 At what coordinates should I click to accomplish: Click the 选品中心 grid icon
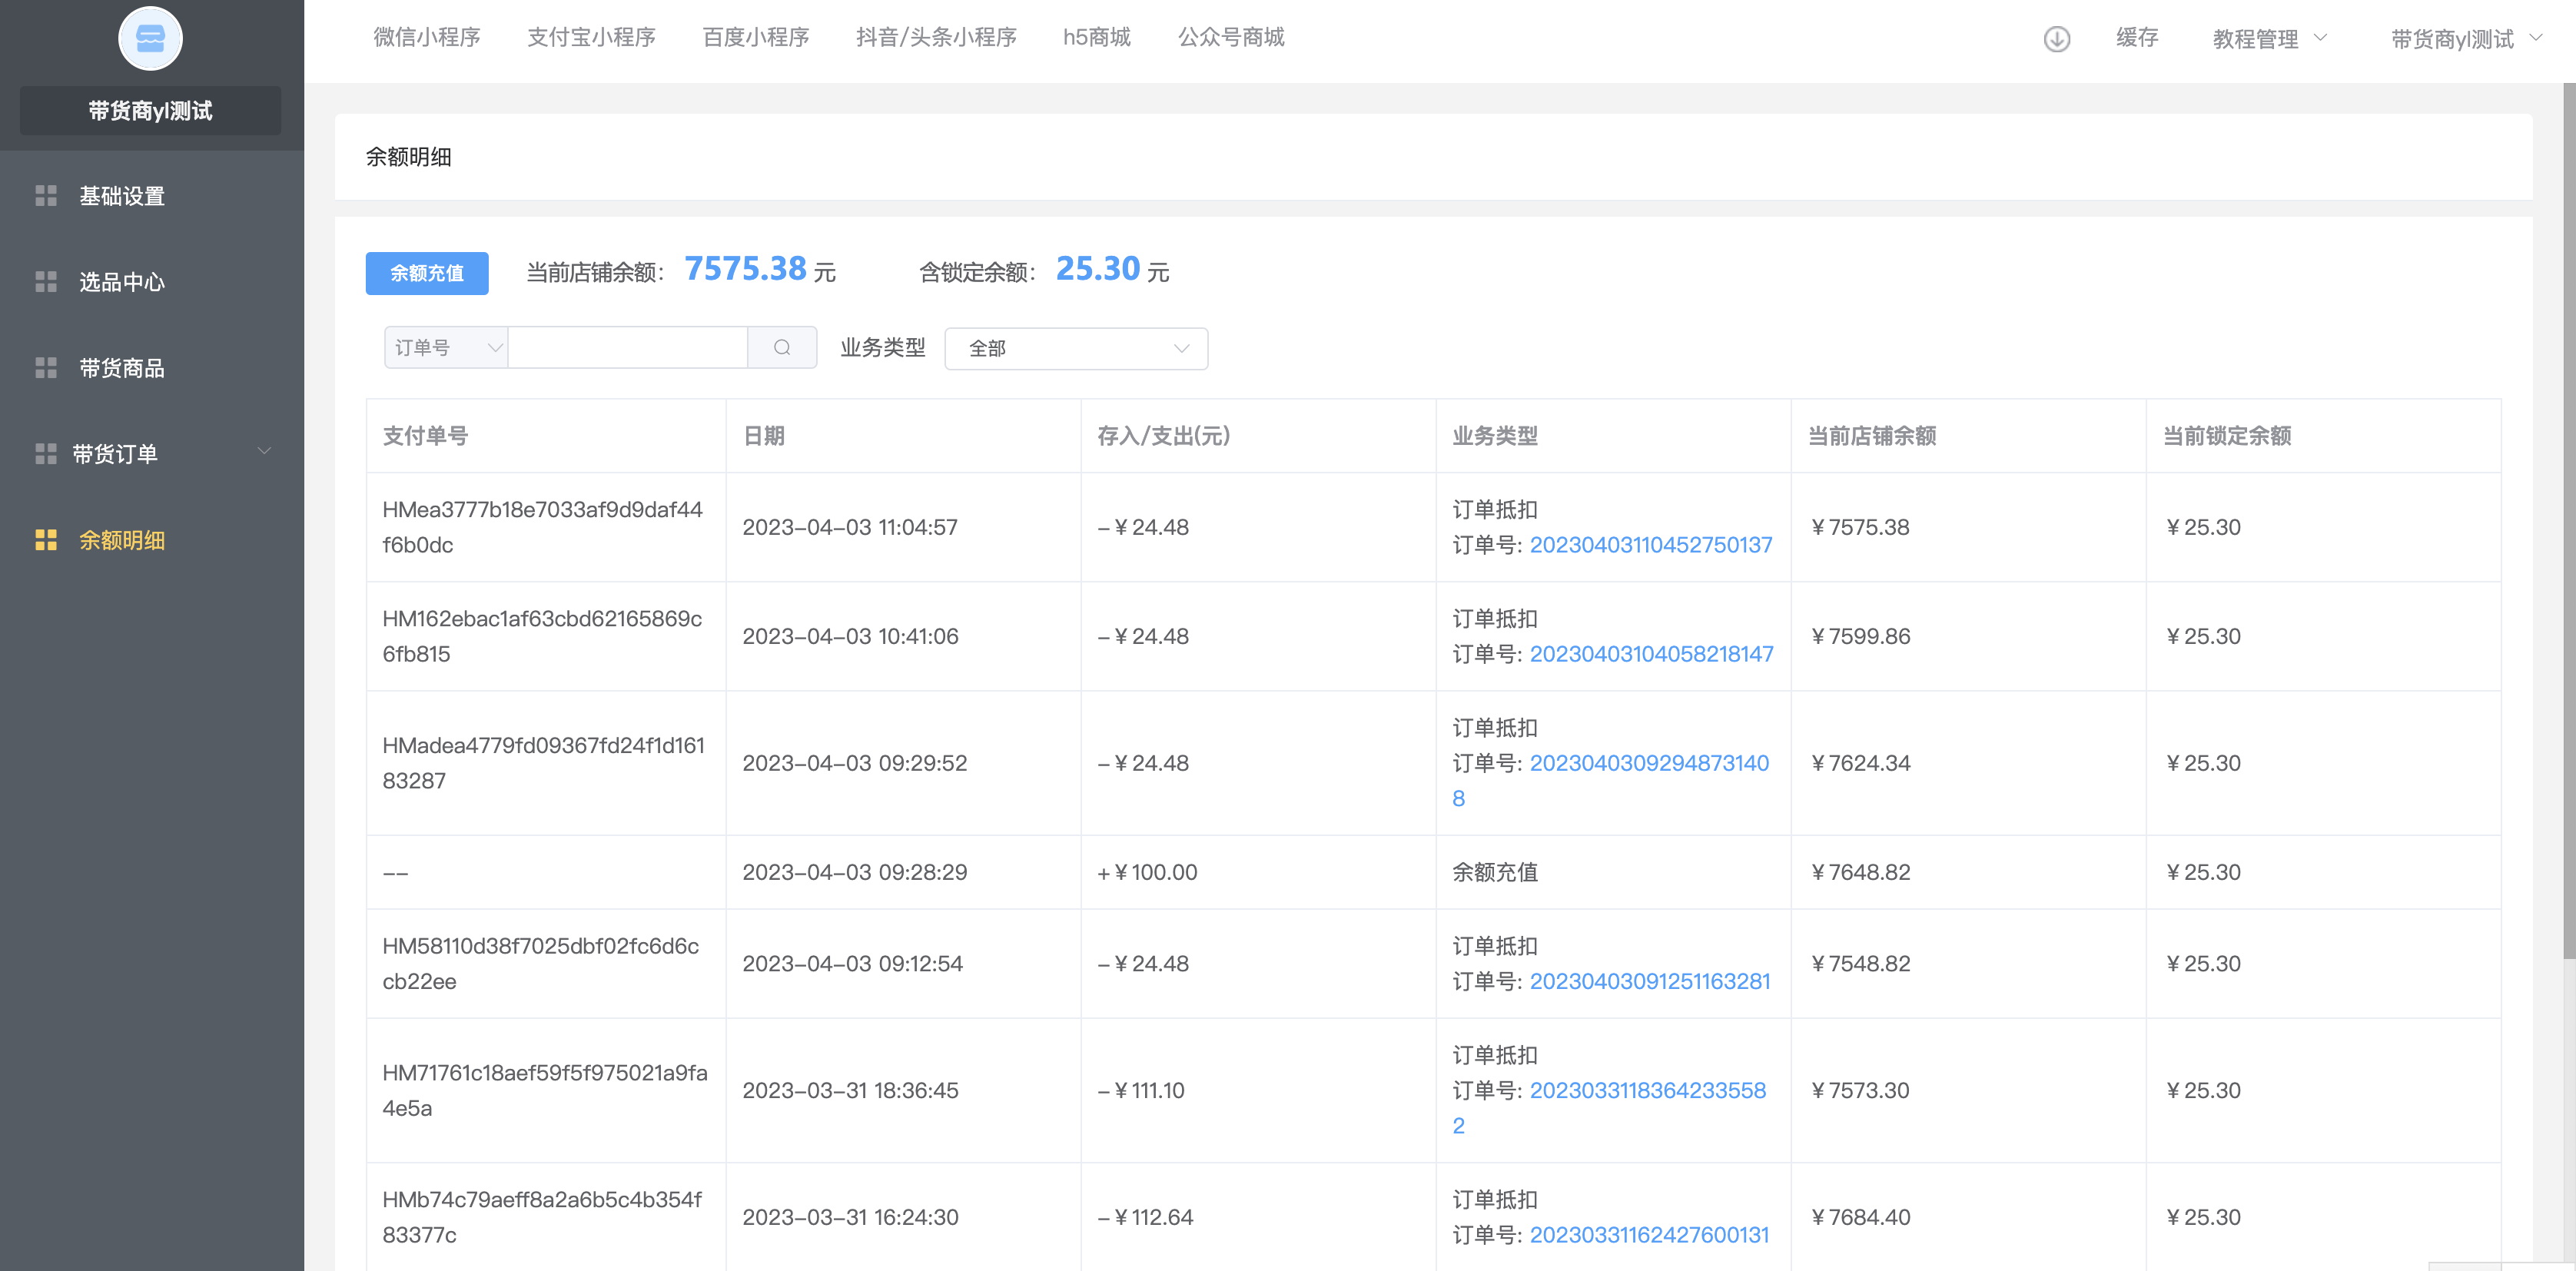46,282
